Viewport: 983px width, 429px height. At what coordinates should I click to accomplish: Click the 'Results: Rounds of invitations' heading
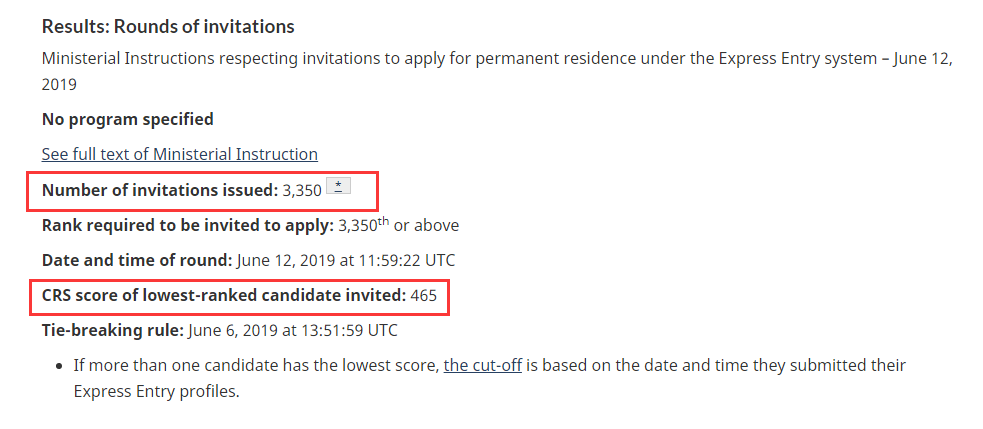pyautogui.click(x=168, y=26)
